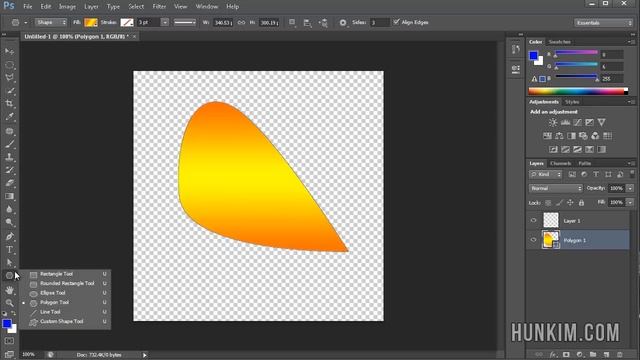Select the Pen tool
This screenshot has height=360, width=640.
(9, 236)
